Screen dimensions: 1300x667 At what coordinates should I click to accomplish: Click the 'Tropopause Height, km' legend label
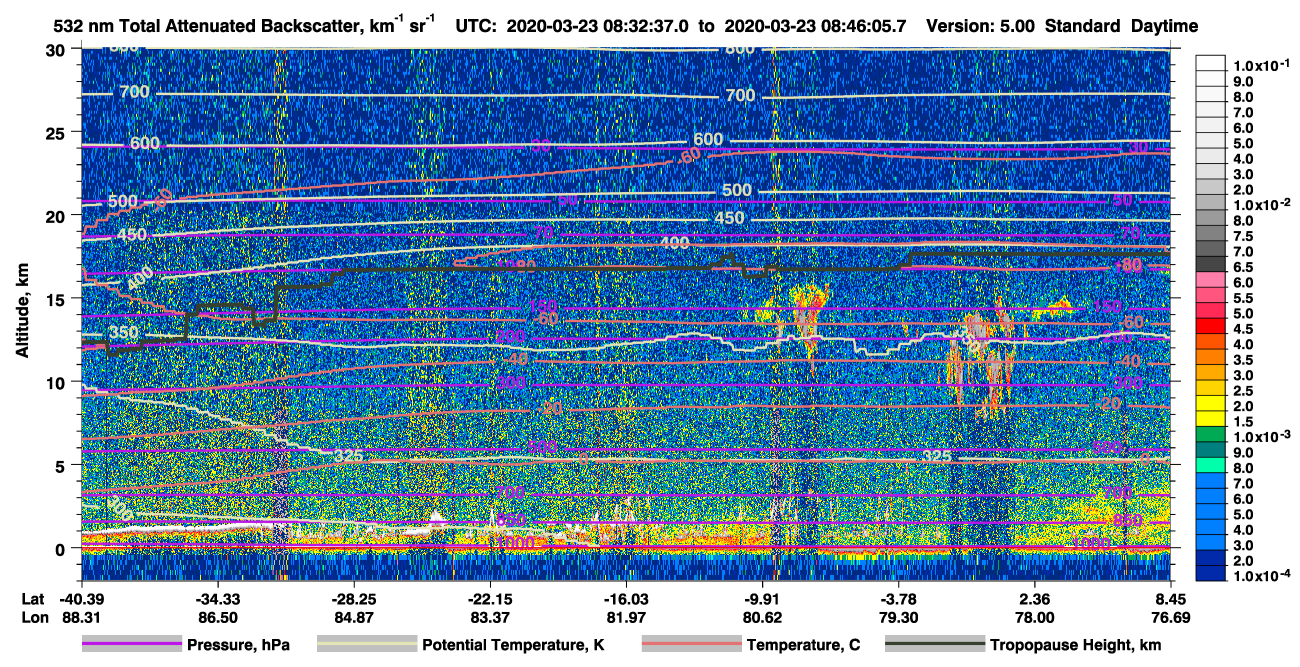[x=1076, y=646]
